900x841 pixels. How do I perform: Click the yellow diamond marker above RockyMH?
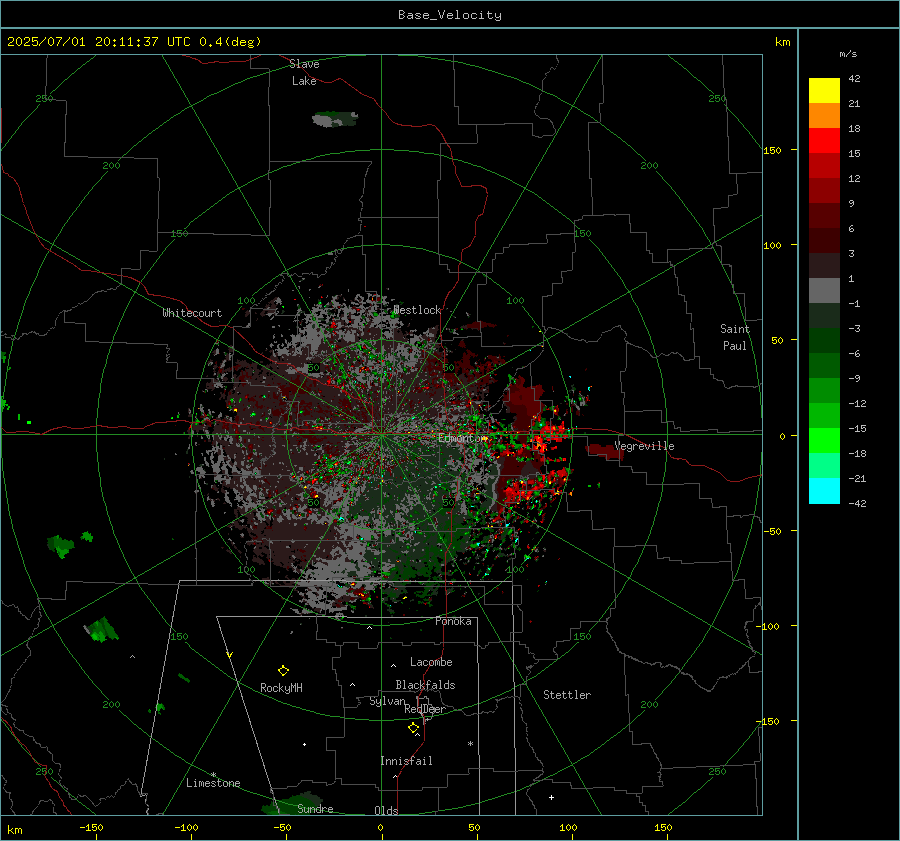[283, 670]
